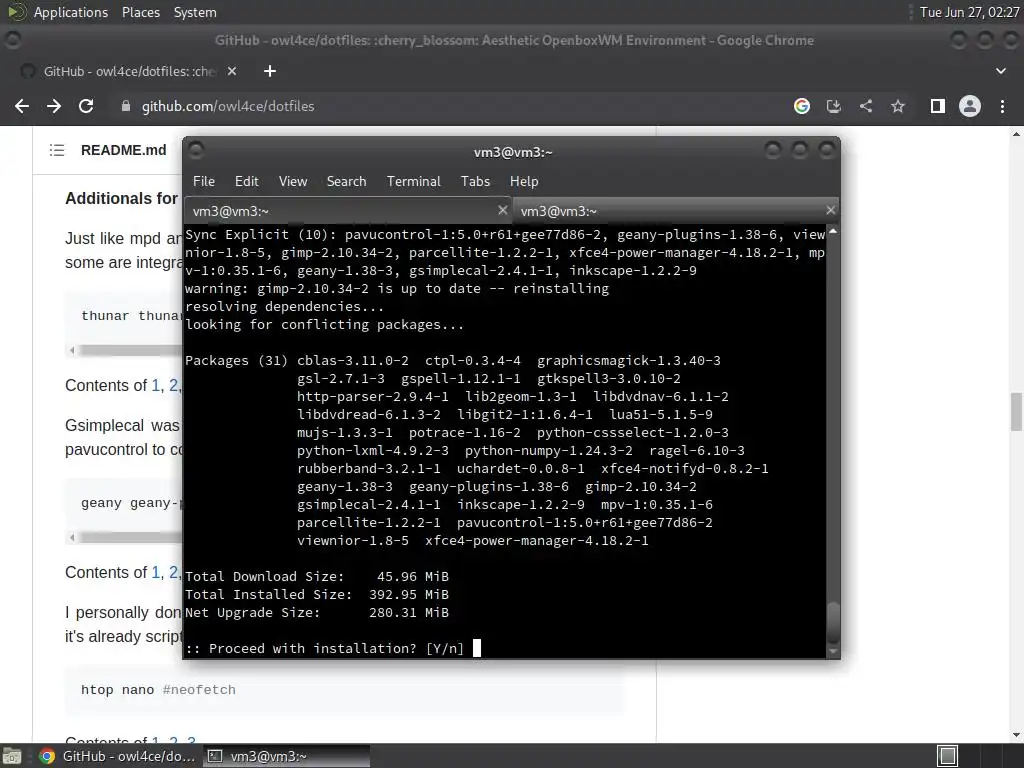
Task: Click terminal scrollbar up arrow
Action: pyautogui.click(x=833, y=231)
